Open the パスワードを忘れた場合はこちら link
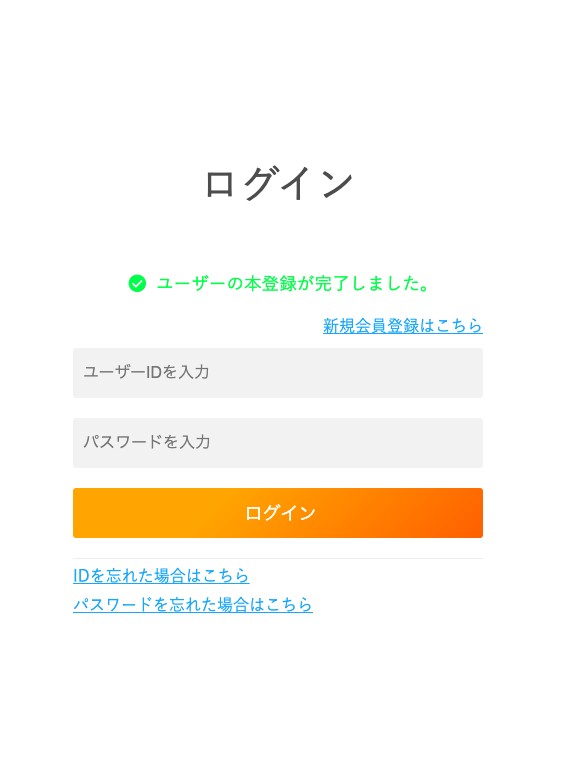The image size is (561, 757). [x=193, y=604]
